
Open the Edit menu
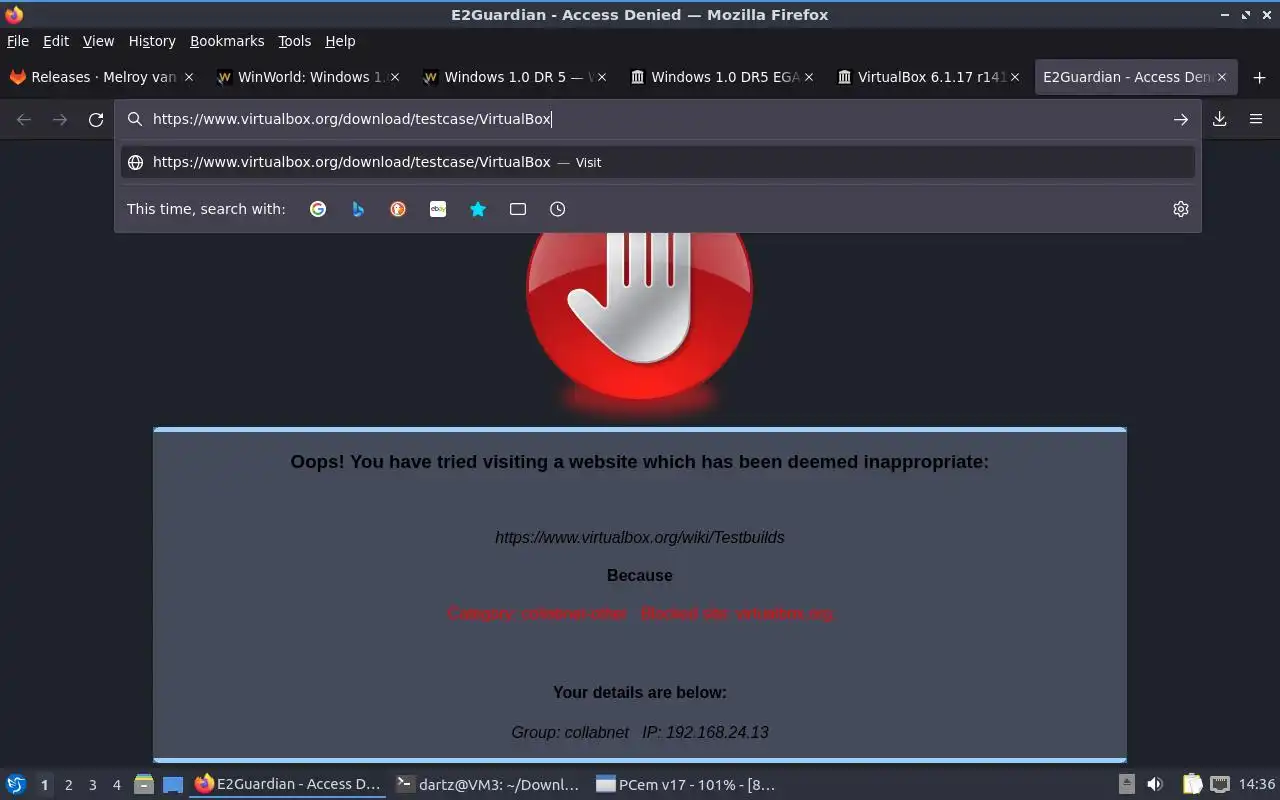pyautogui.click(x=56, y=41)
